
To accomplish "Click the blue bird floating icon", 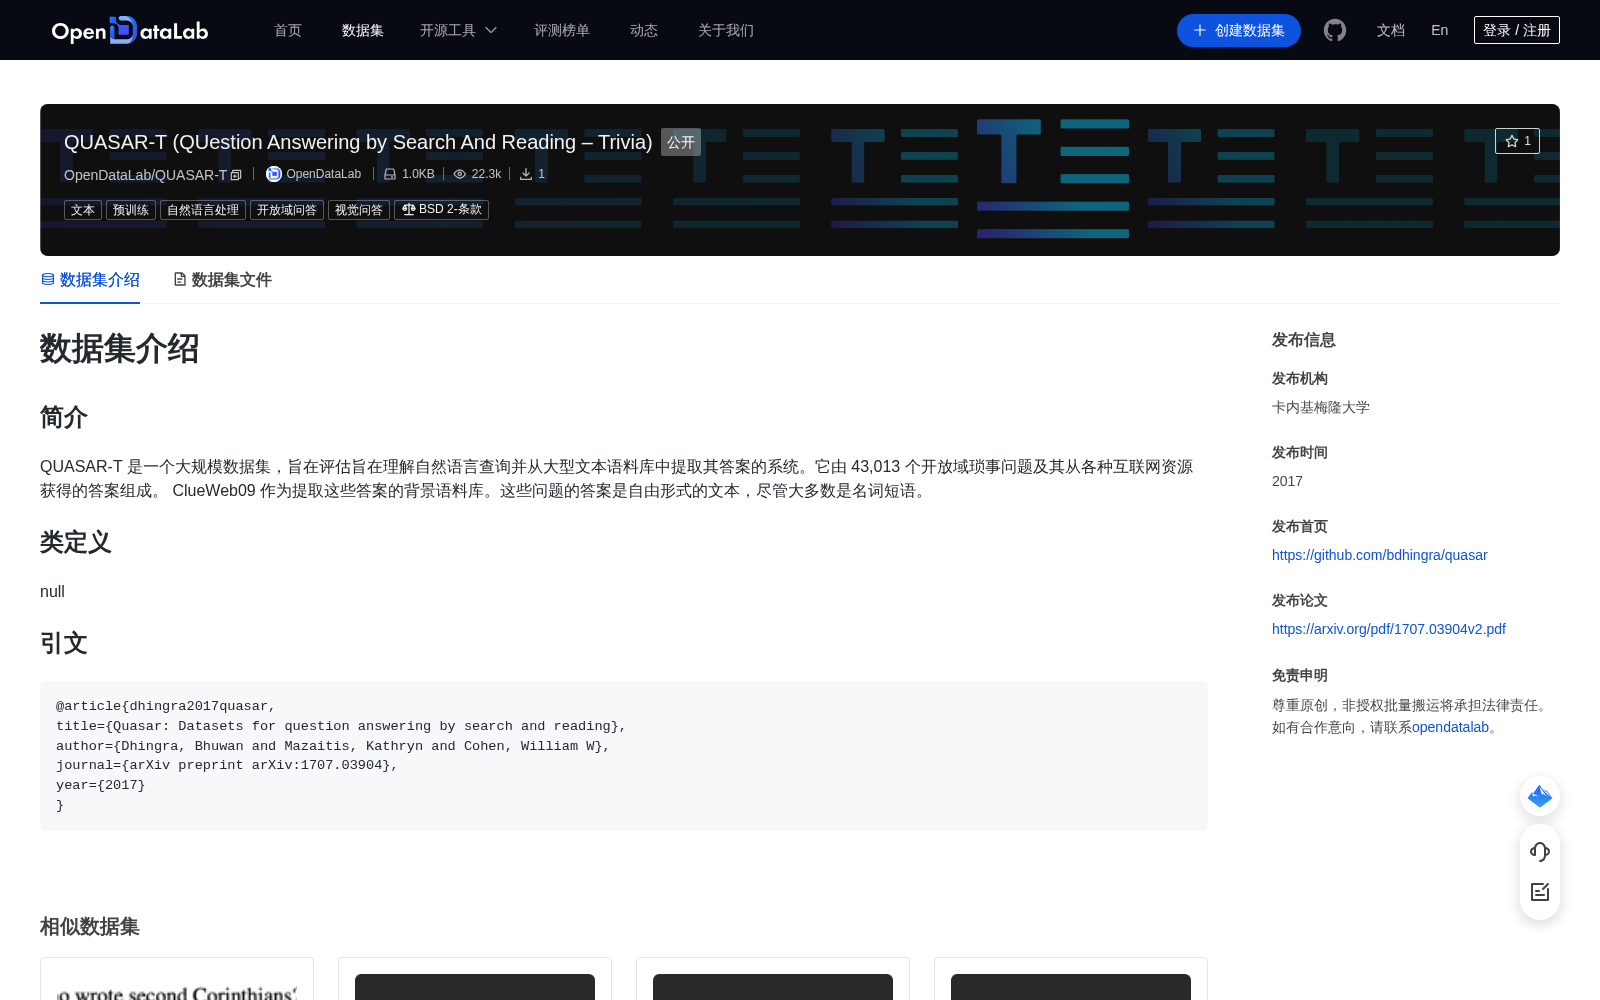I will 1540,796.
